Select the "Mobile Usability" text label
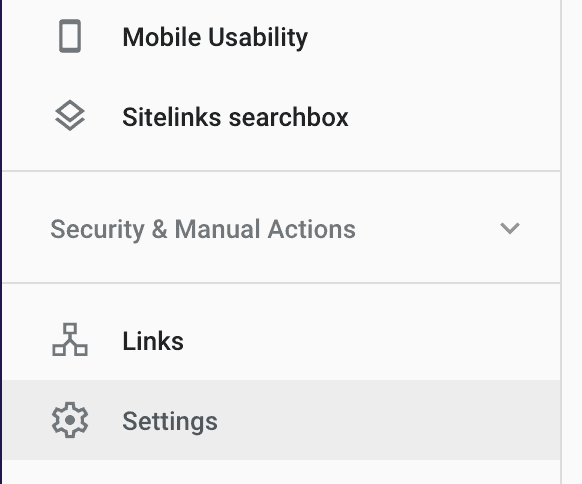This screenshot has width=582, height=484. [215, 37]
